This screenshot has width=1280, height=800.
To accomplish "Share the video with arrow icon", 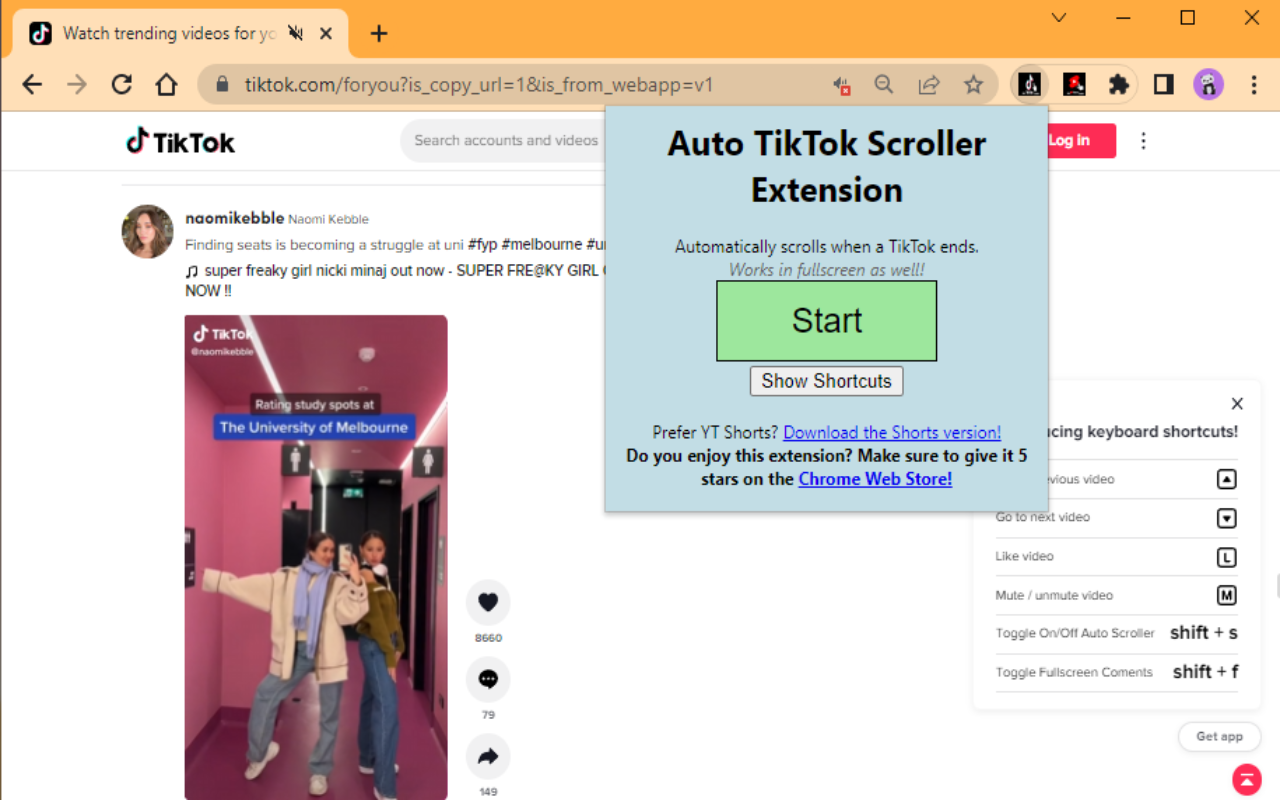I will [488, 757].
